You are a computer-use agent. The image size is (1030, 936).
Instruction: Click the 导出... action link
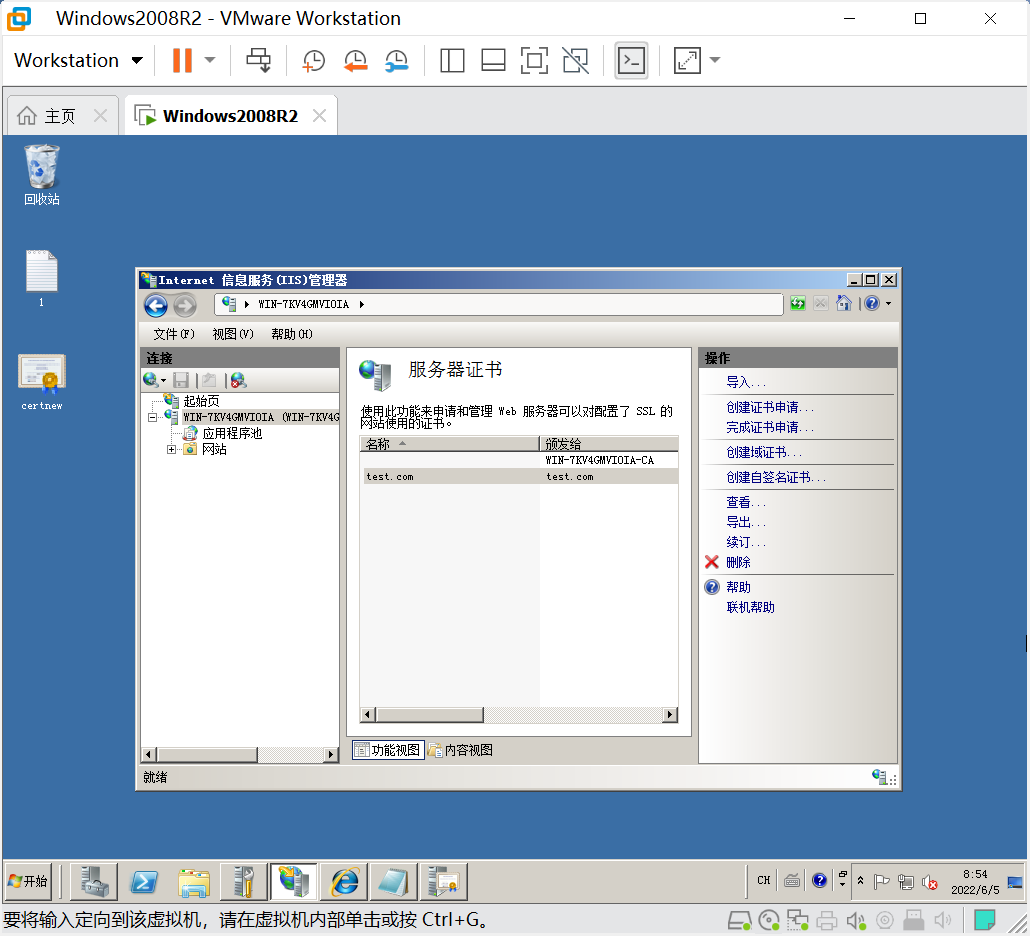[x=746, y=522]
